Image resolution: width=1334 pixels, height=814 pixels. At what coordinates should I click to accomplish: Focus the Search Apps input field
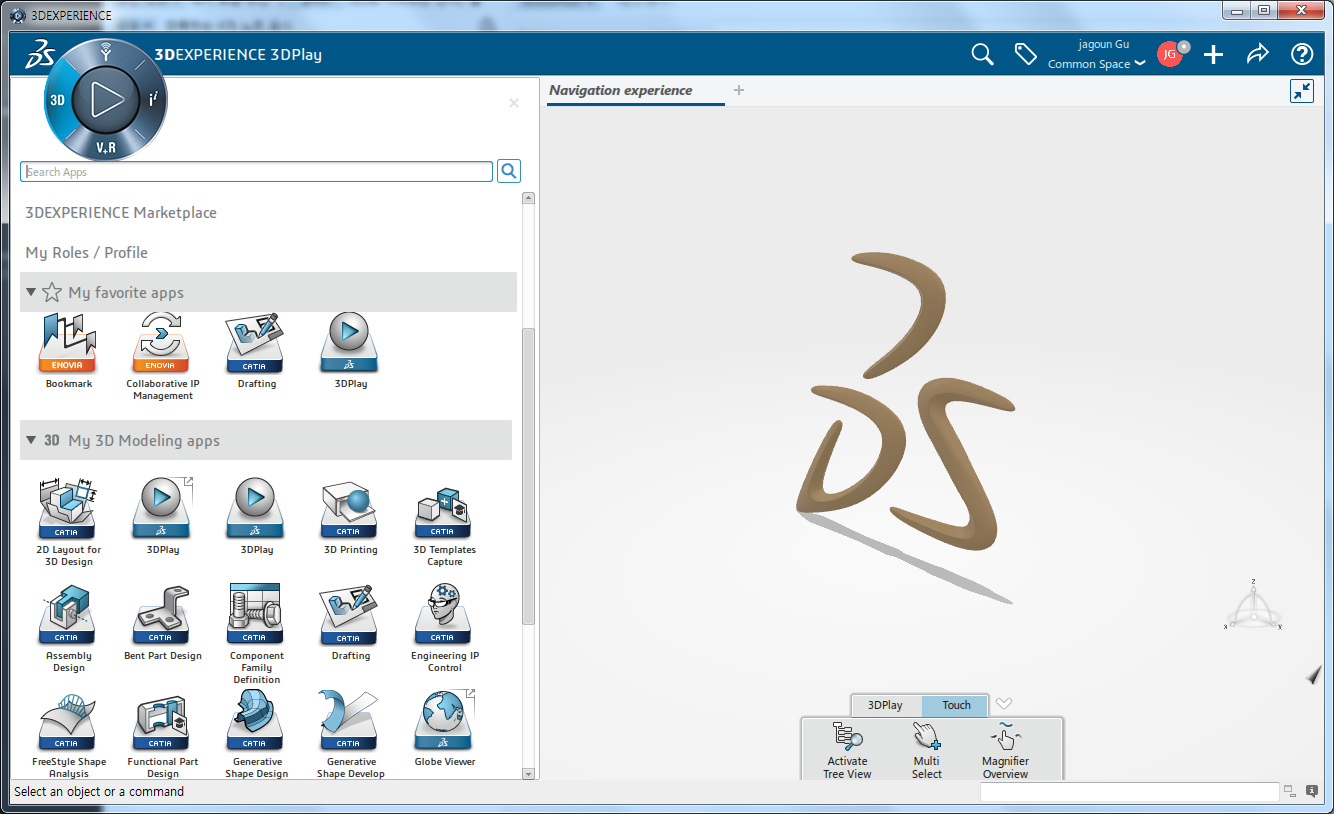coord(256,171)
